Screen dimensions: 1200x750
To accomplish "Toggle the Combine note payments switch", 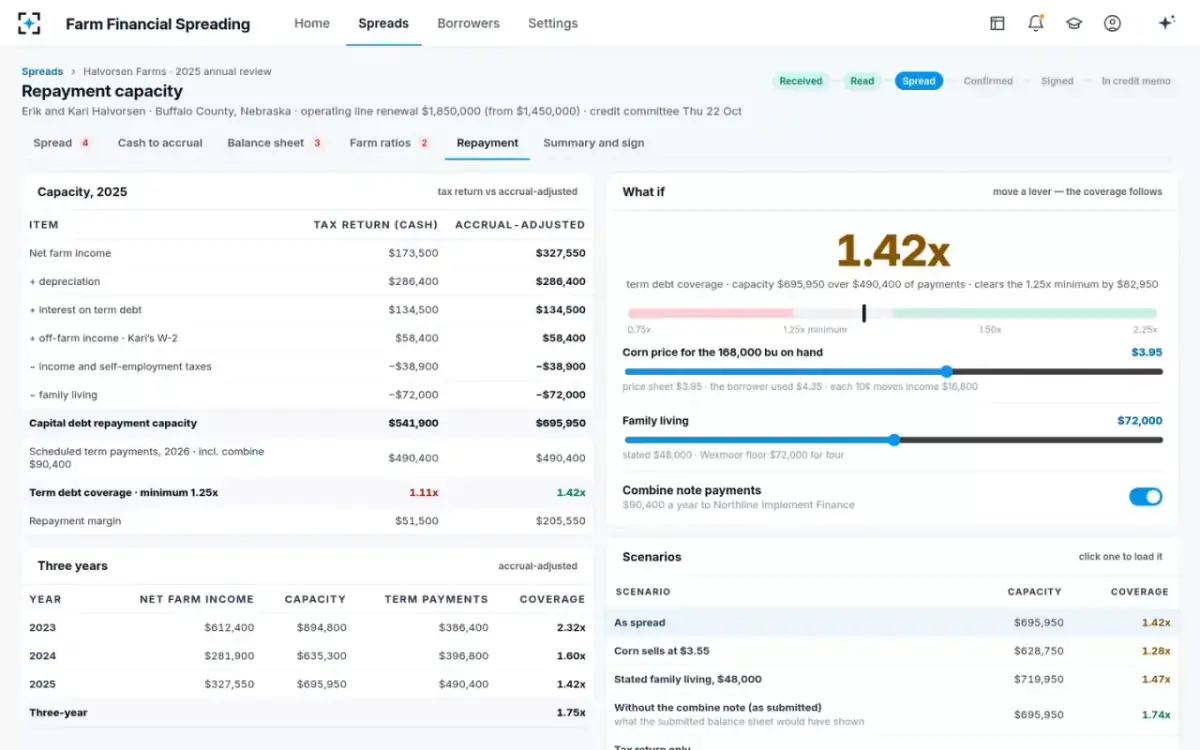I will 1146,496.
